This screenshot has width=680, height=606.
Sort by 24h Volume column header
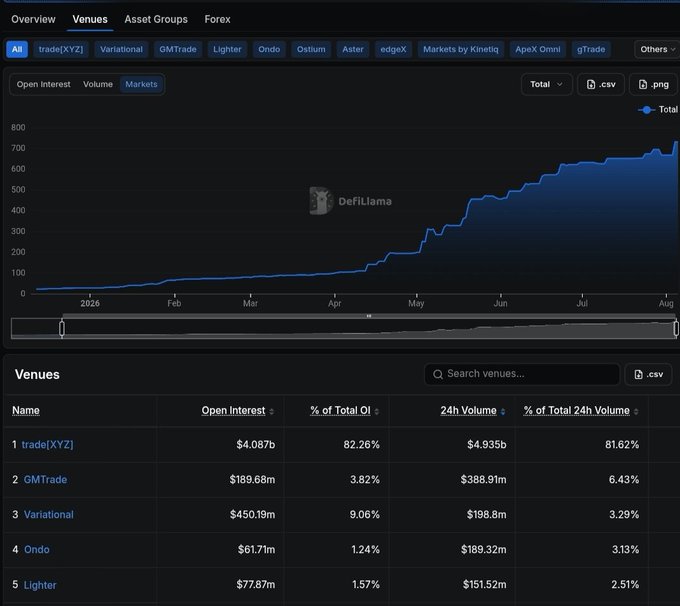coord(468,410)
